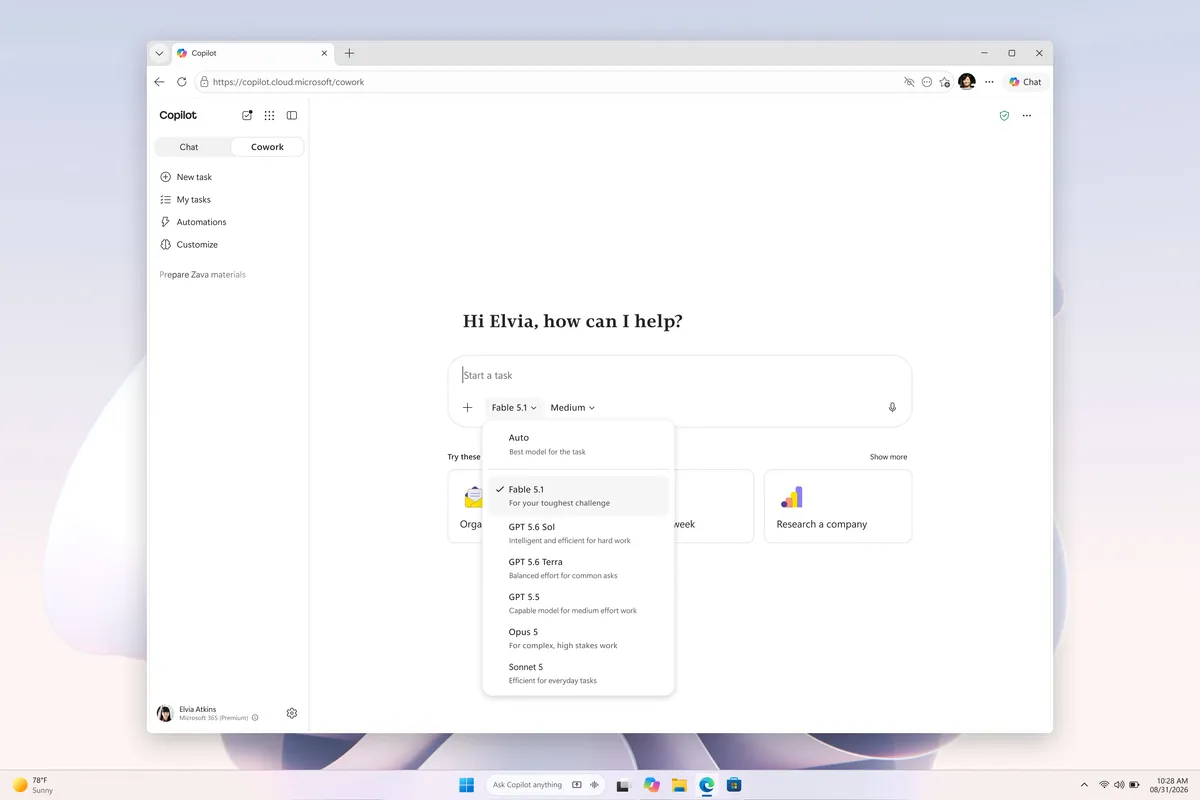The image size is (1200, 800).
Task: Click Ask Copilot anything taskbar search
Action: click(x=527, y=785)
